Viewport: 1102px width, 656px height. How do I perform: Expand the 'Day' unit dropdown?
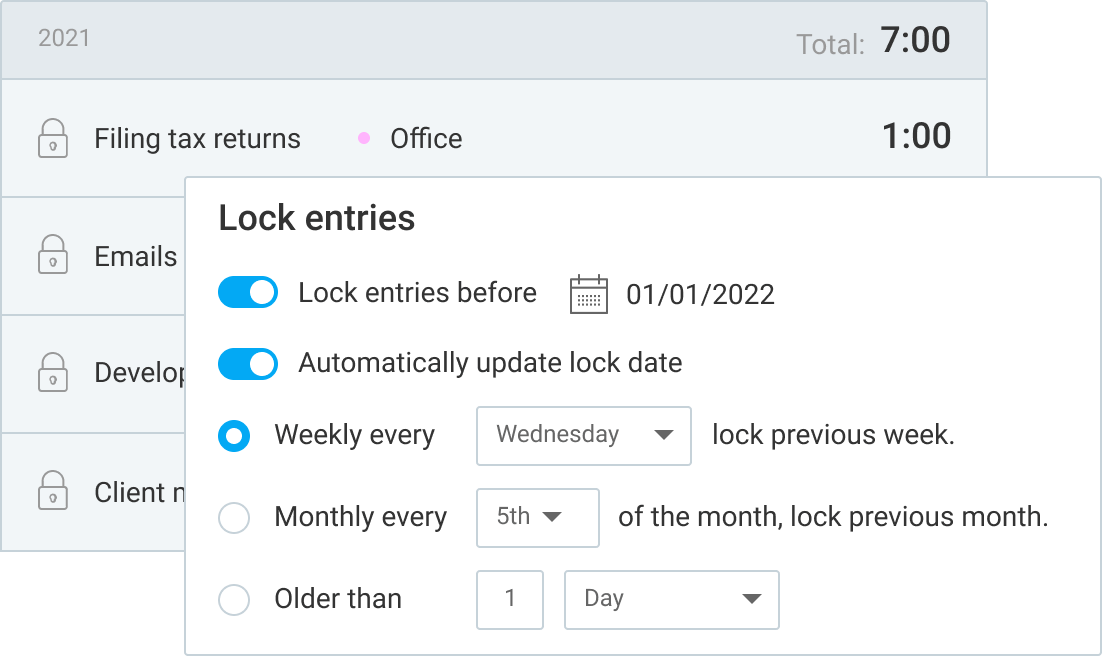tap(671, 600)
